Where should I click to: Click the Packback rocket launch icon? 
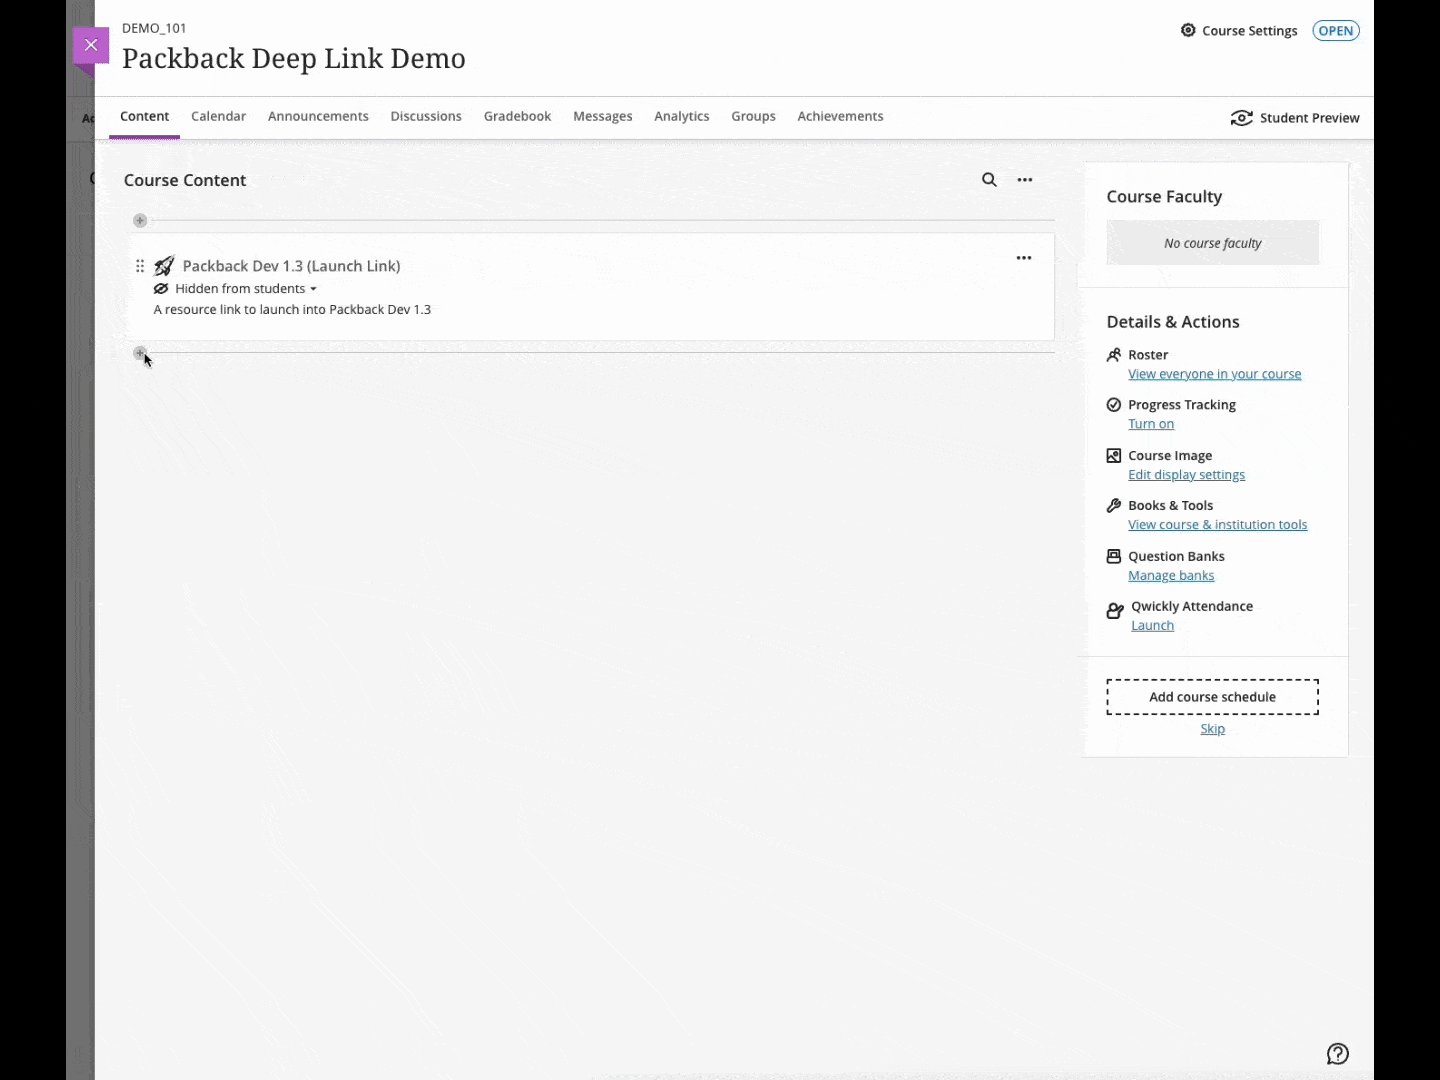[164, 266]
